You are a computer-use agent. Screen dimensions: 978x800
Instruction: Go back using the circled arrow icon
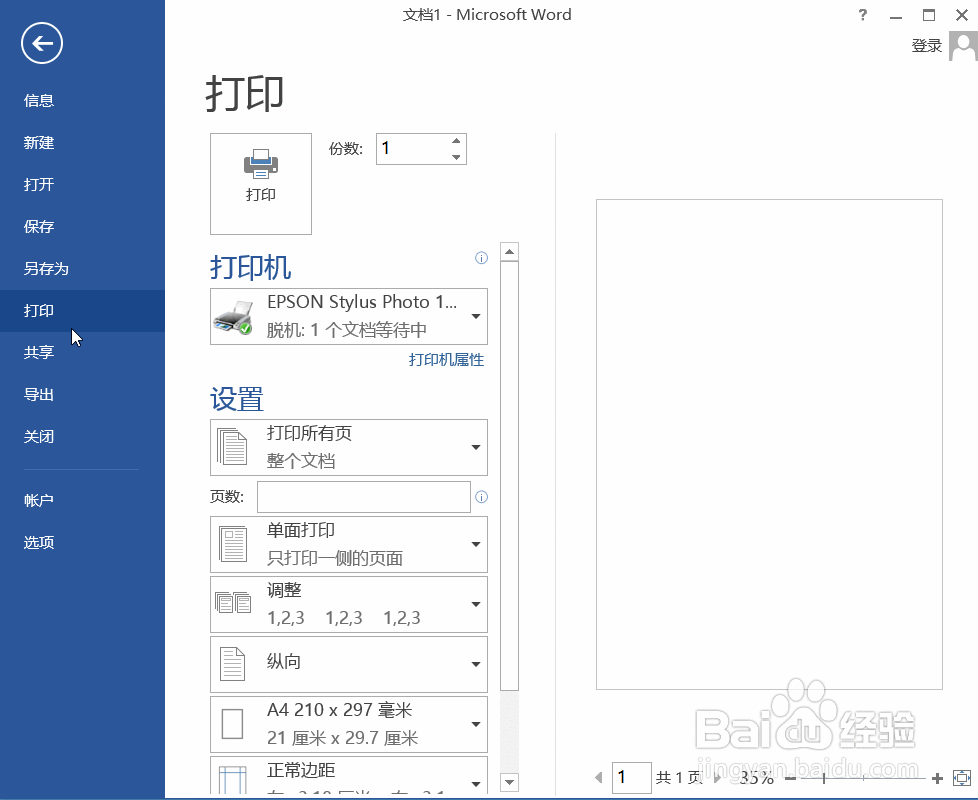pyautogui.click(x=42, y=44)
